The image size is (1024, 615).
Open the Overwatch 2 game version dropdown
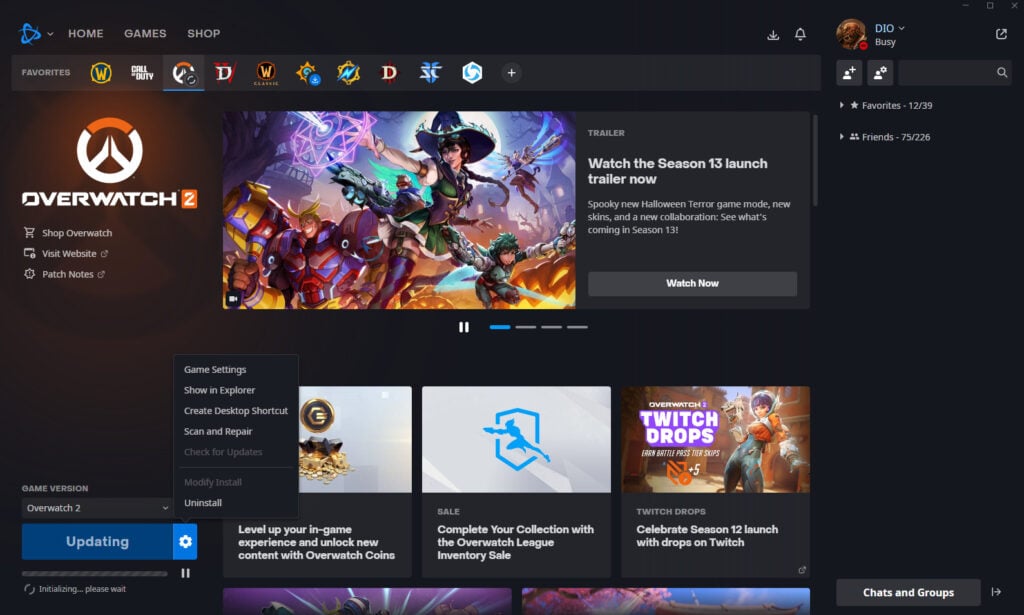tap(95, 508)
